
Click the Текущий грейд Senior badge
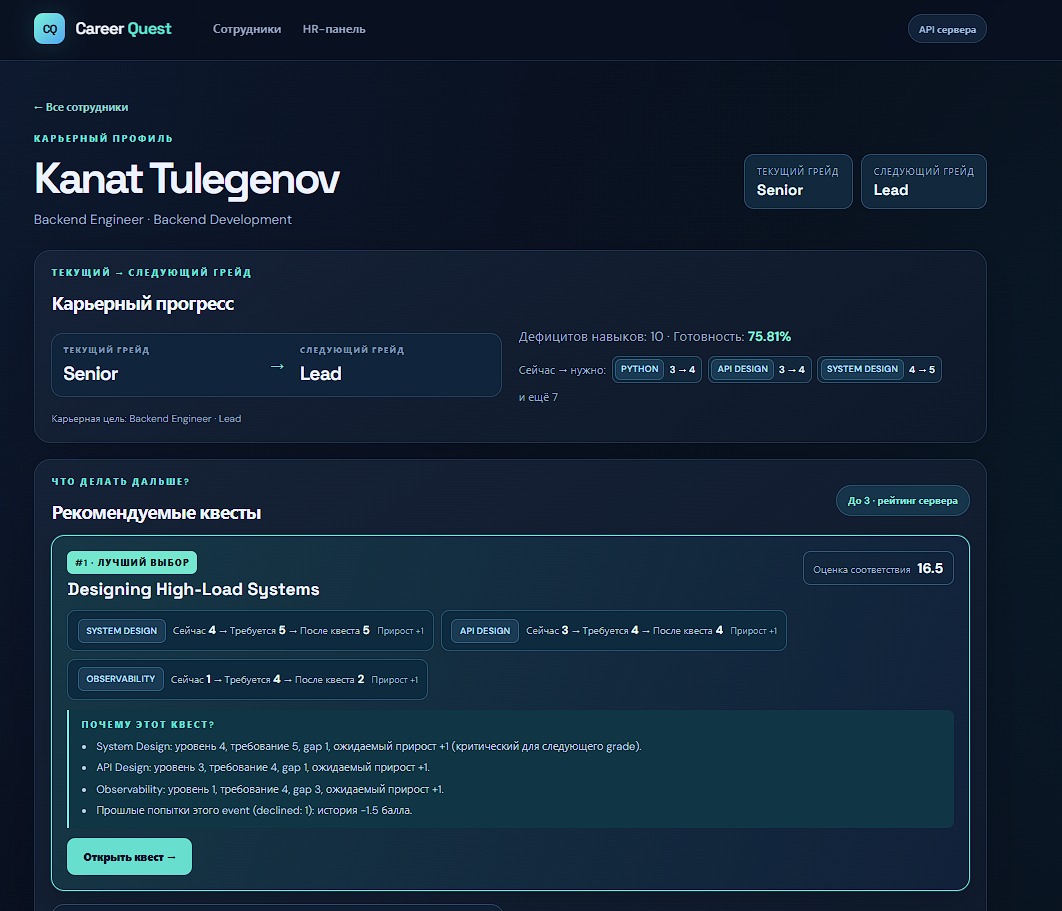(798, 182)
